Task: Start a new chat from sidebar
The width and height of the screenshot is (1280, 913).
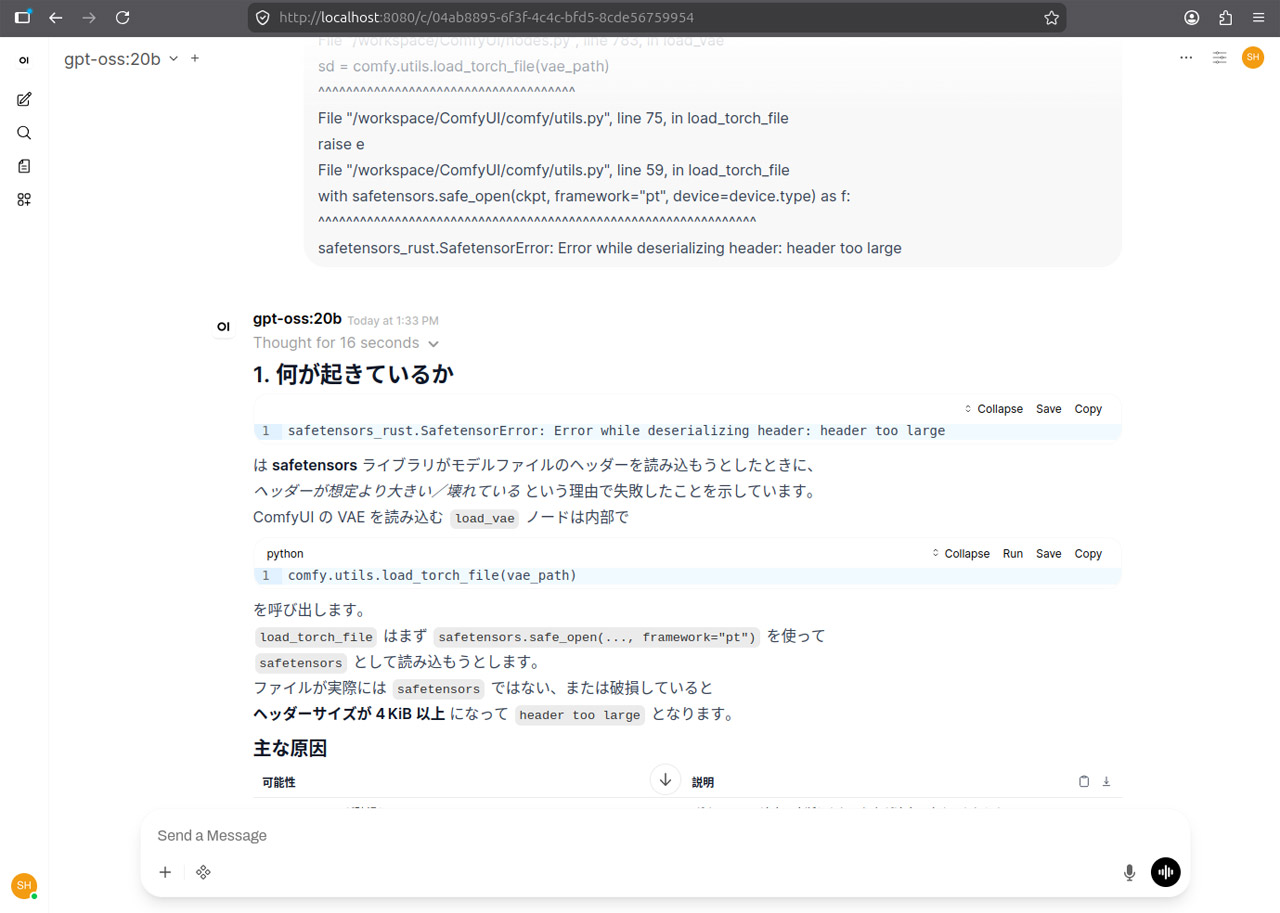Action: (x=24, y=99)
